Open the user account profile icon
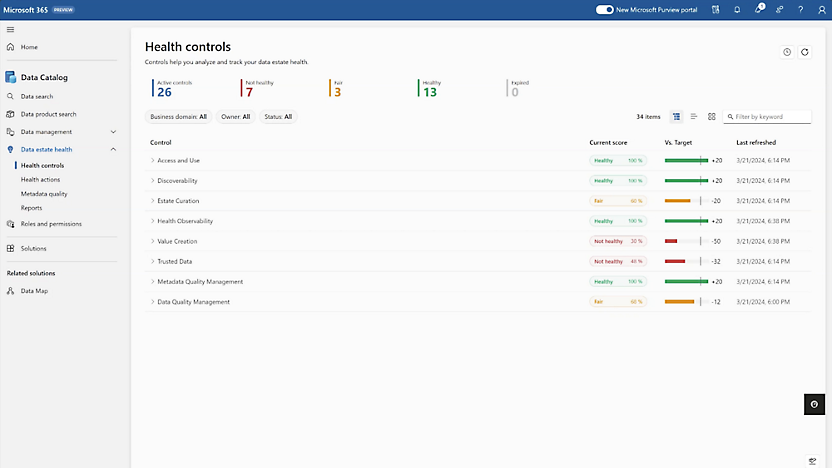Screen dimensions: 832x468 [x=822, y=10]
